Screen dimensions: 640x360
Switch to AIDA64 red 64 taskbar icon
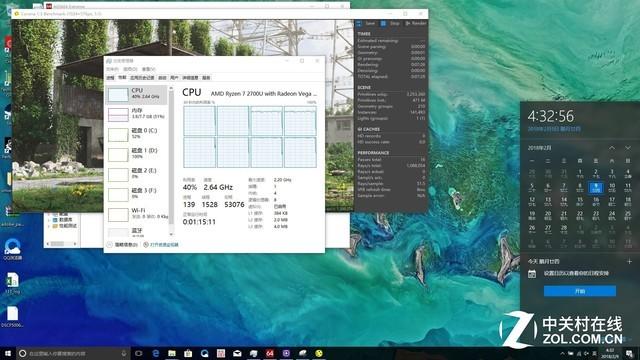[270, 353]
